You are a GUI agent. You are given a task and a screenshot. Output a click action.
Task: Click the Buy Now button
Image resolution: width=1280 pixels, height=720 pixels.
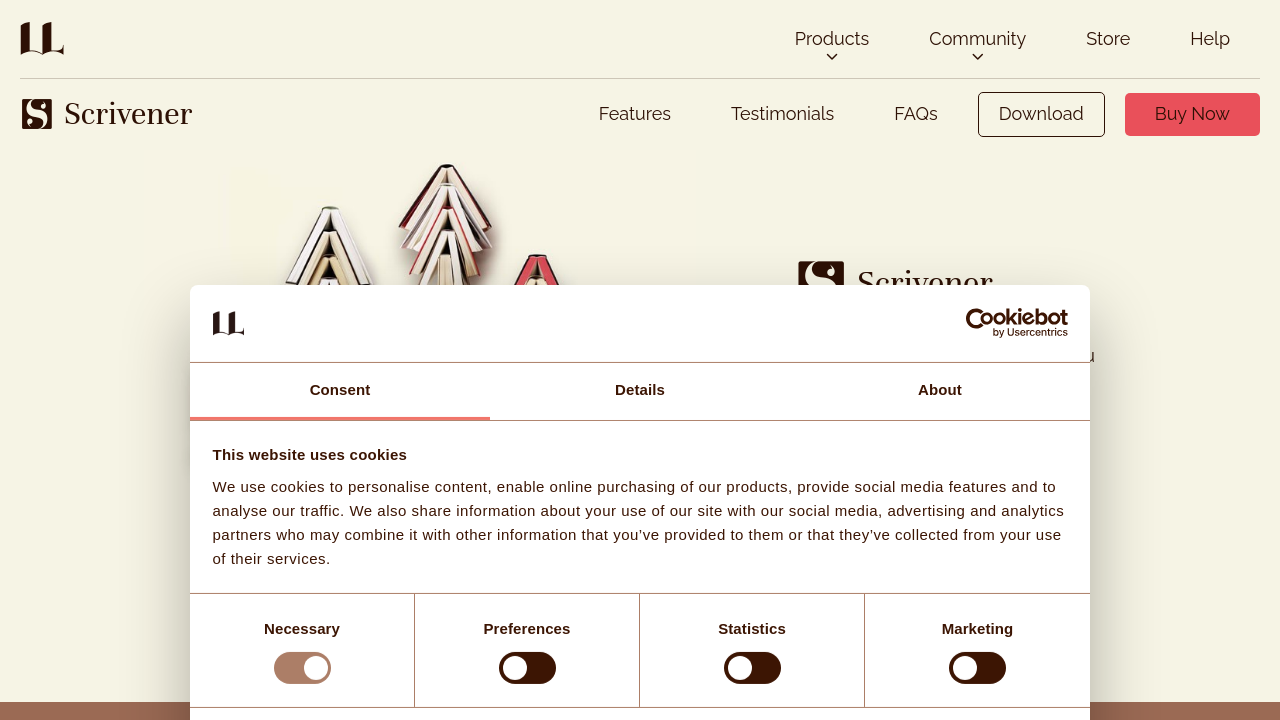point(1192,114)
